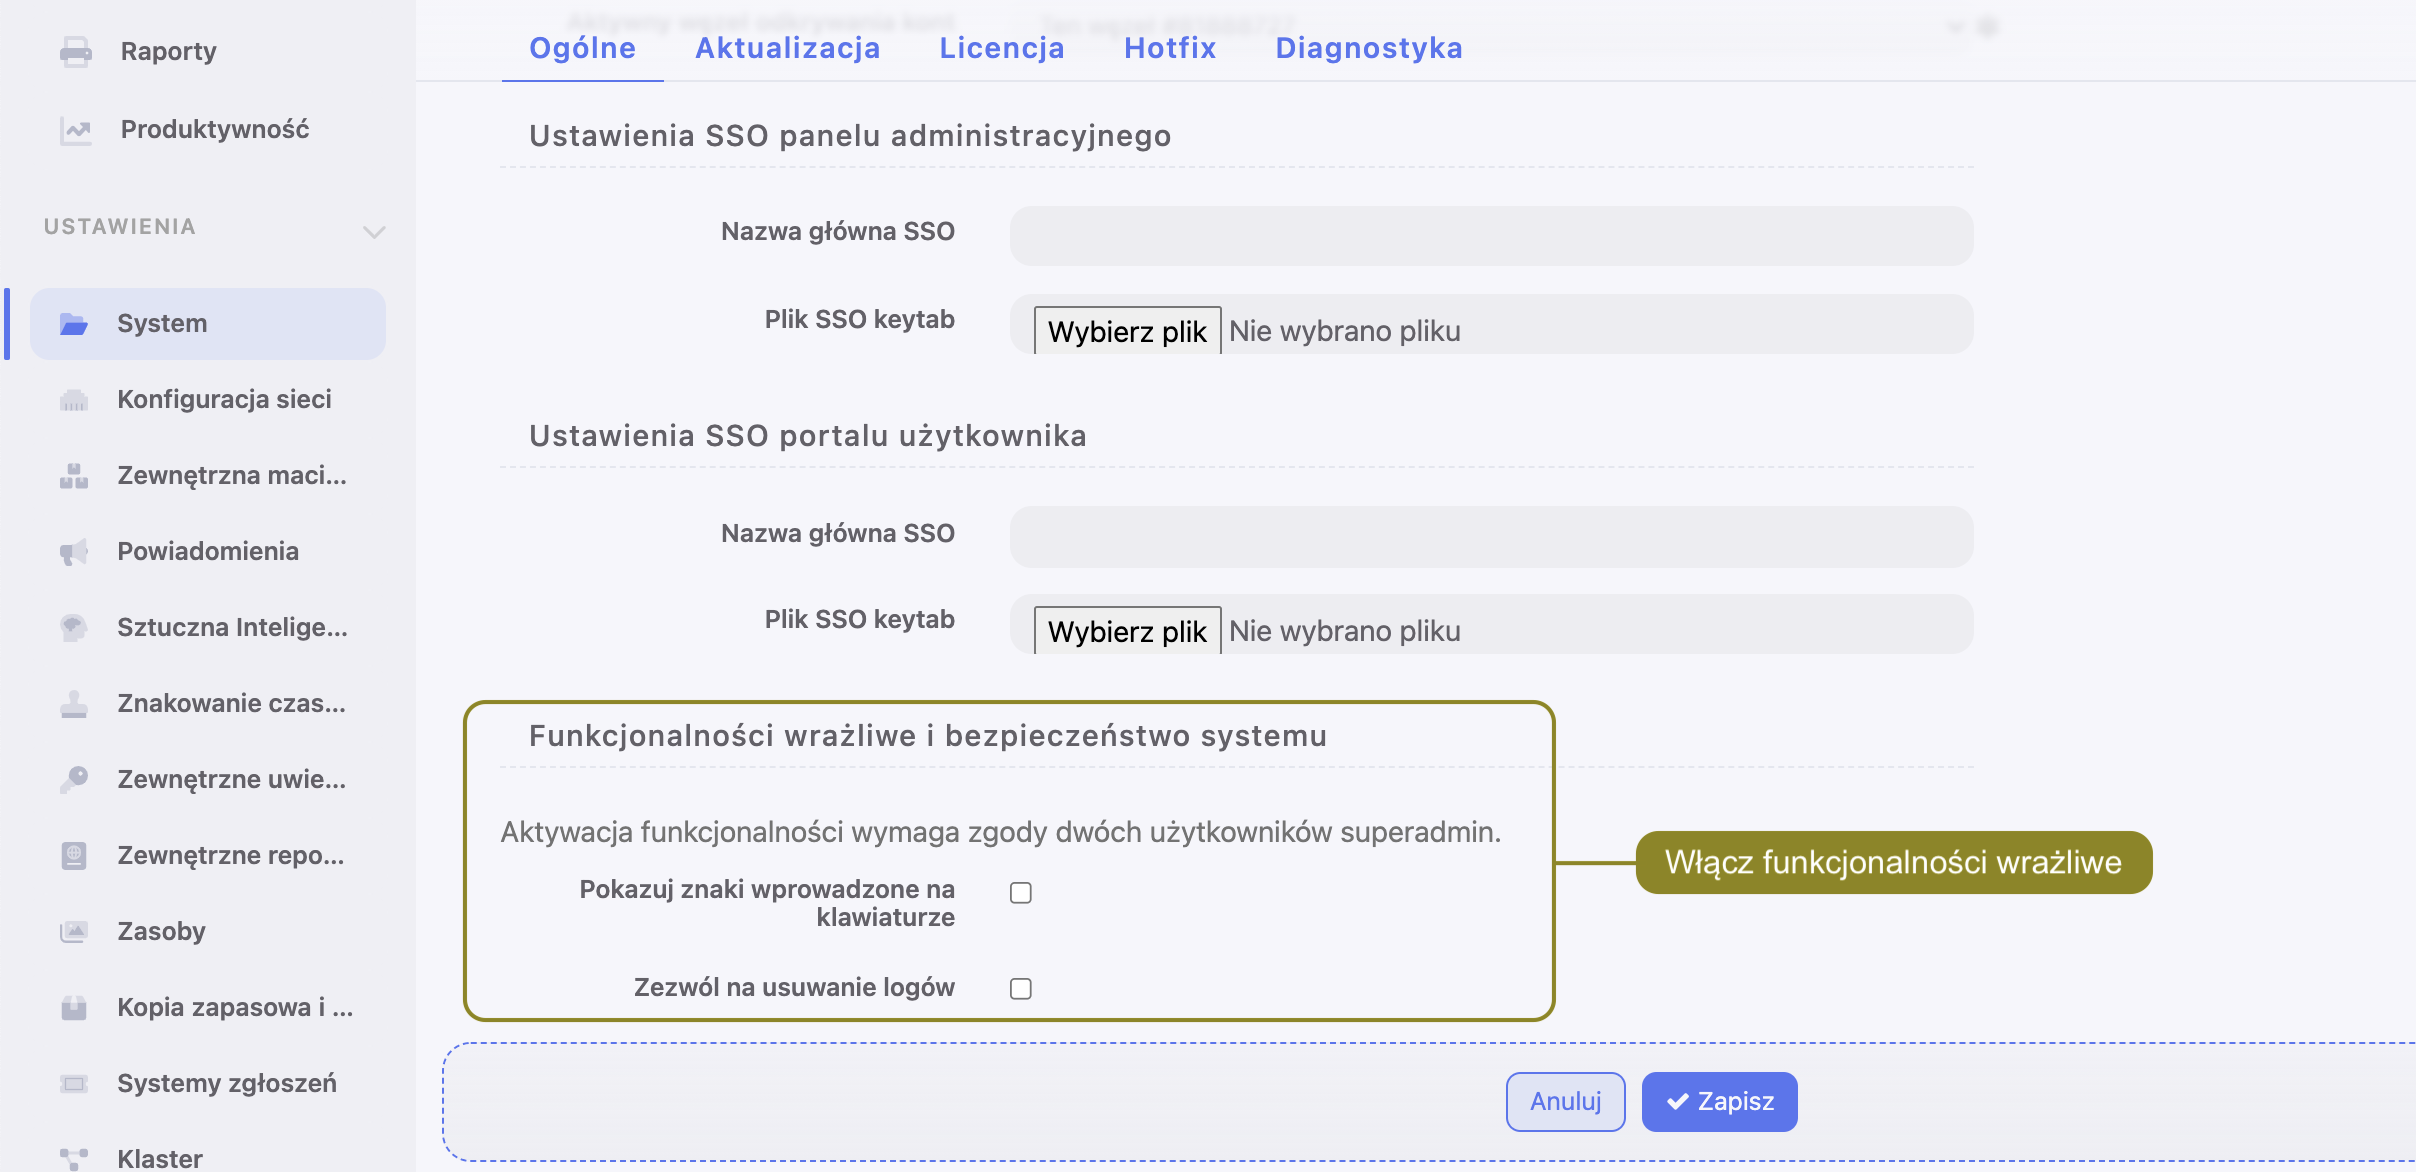2416x1172 pixels.
Task: Open Produktywność chart icon in sidebar
Action: tap(75, 130)
